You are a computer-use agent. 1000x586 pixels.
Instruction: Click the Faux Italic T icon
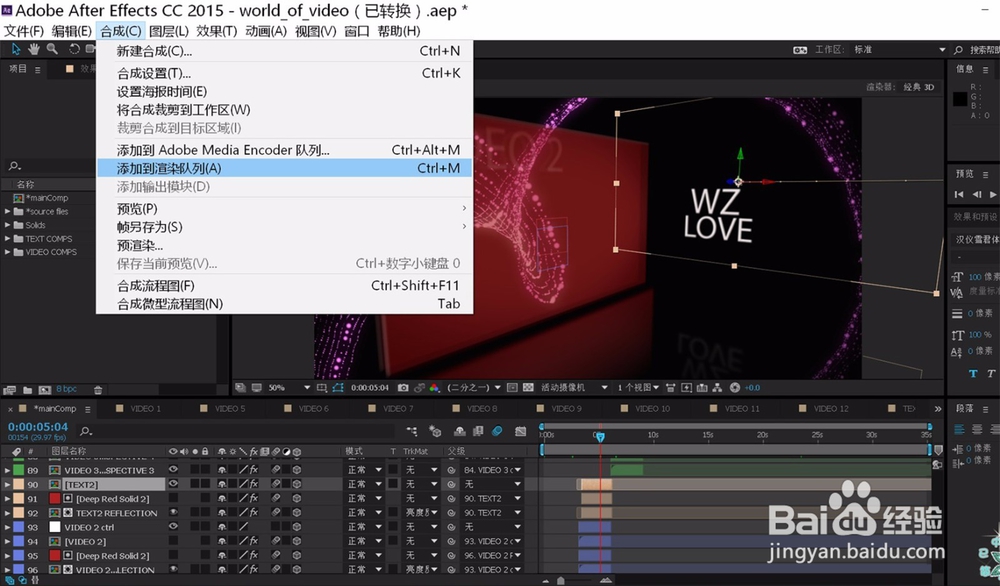[990, 374]
